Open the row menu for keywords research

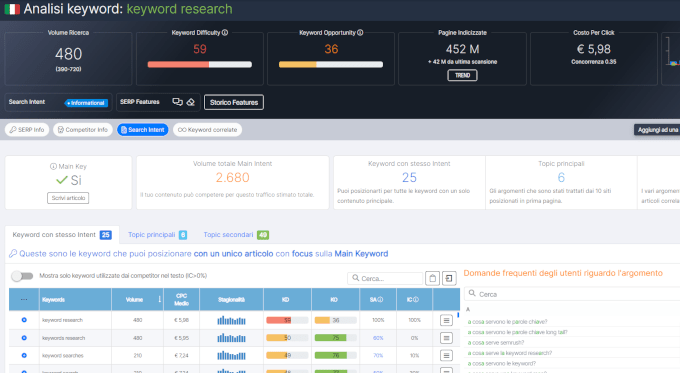[x=446, y=338]
